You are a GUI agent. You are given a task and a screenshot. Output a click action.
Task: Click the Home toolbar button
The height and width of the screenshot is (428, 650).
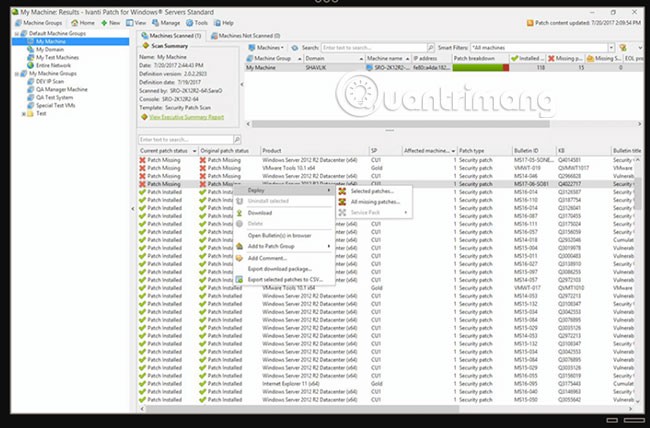(x=83, y=23)
